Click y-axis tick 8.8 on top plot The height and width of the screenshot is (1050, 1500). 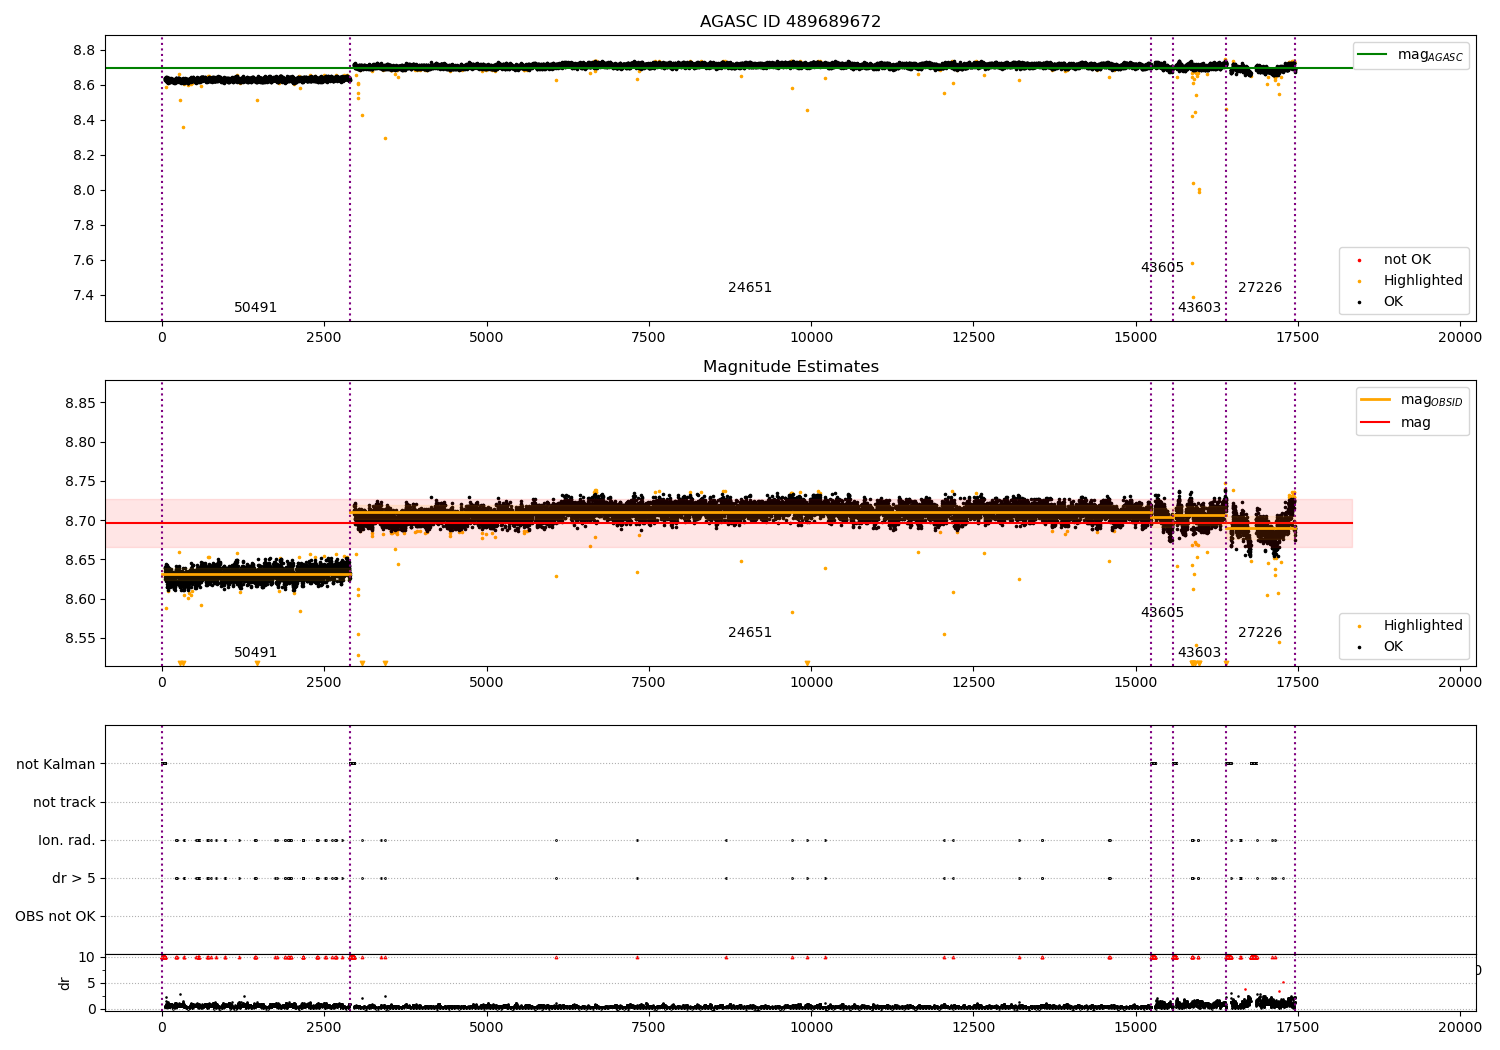pyautogui.click(x=84, y=51)
